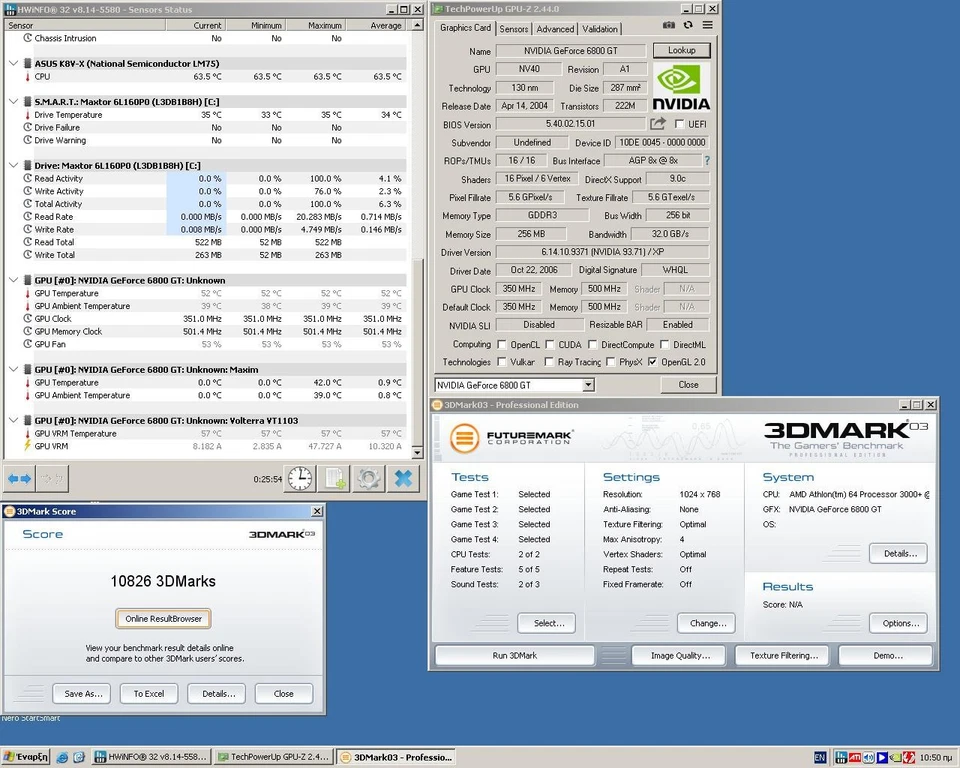Viewport: 960px width, 768px height.
Task: Click the HWiNFO clock reset timer icon
Action: point(299,479)
